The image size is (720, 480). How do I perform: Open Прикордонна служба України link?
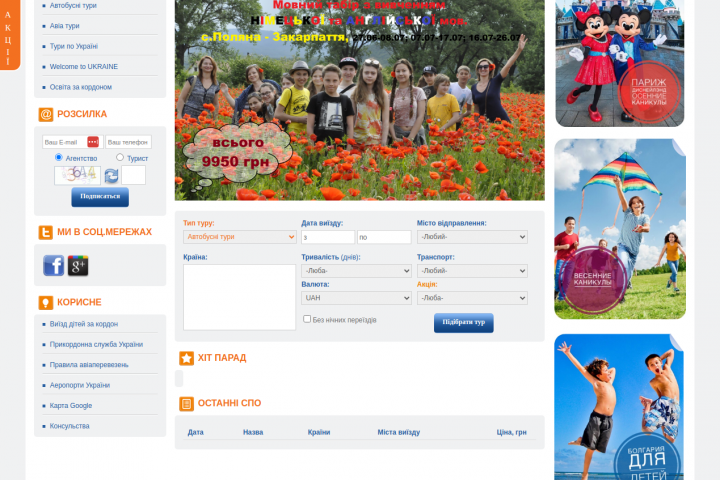click(96, 344)
